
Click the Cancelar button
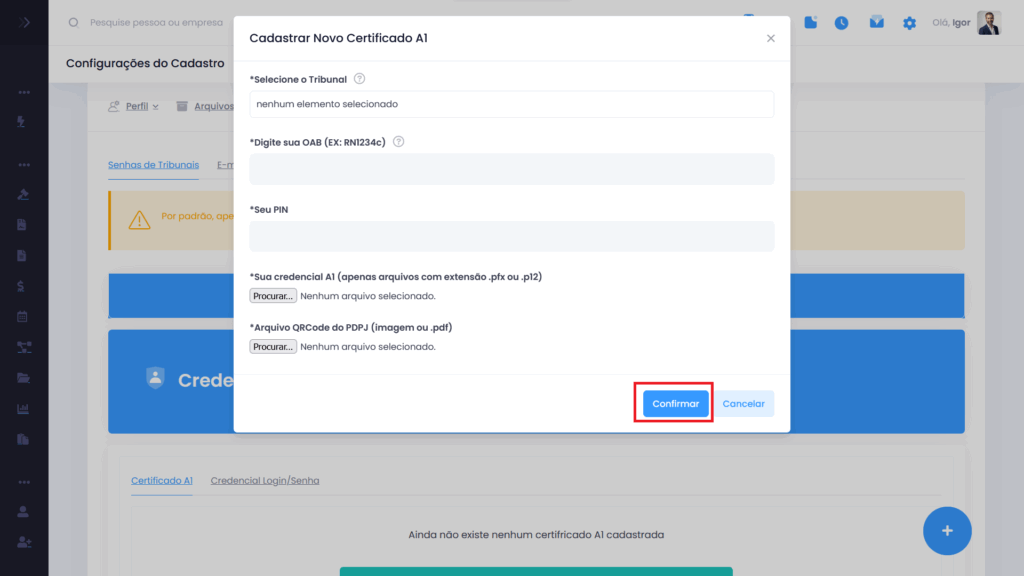tap(743, 404)
